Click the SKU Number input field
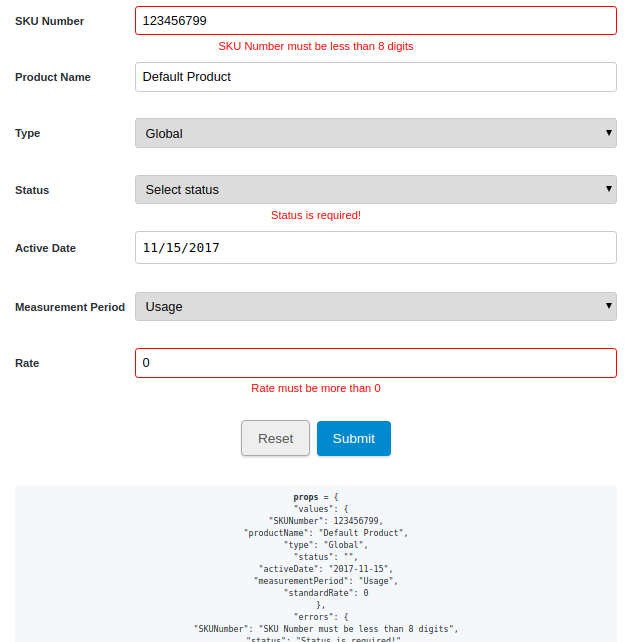 tap(375, 20)
